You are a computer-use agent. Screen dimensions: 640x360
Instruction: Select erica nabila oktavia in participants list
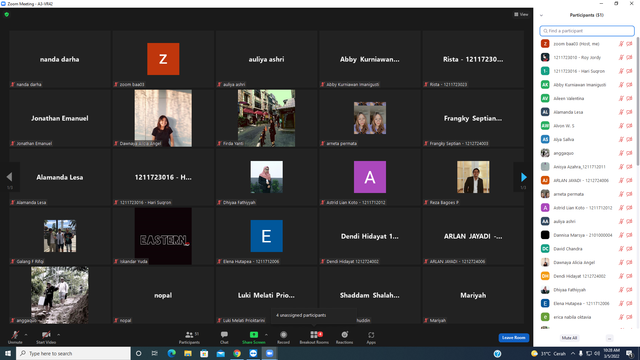pyautogui.click(x=587, y=317)
